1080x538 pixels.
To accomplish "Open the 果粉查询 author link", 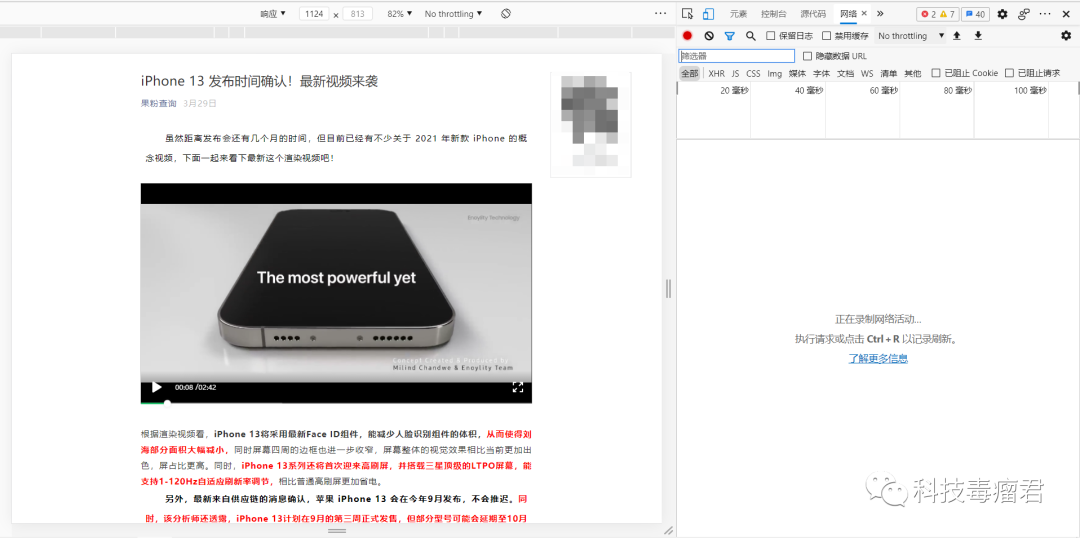I will pos(158,103).
